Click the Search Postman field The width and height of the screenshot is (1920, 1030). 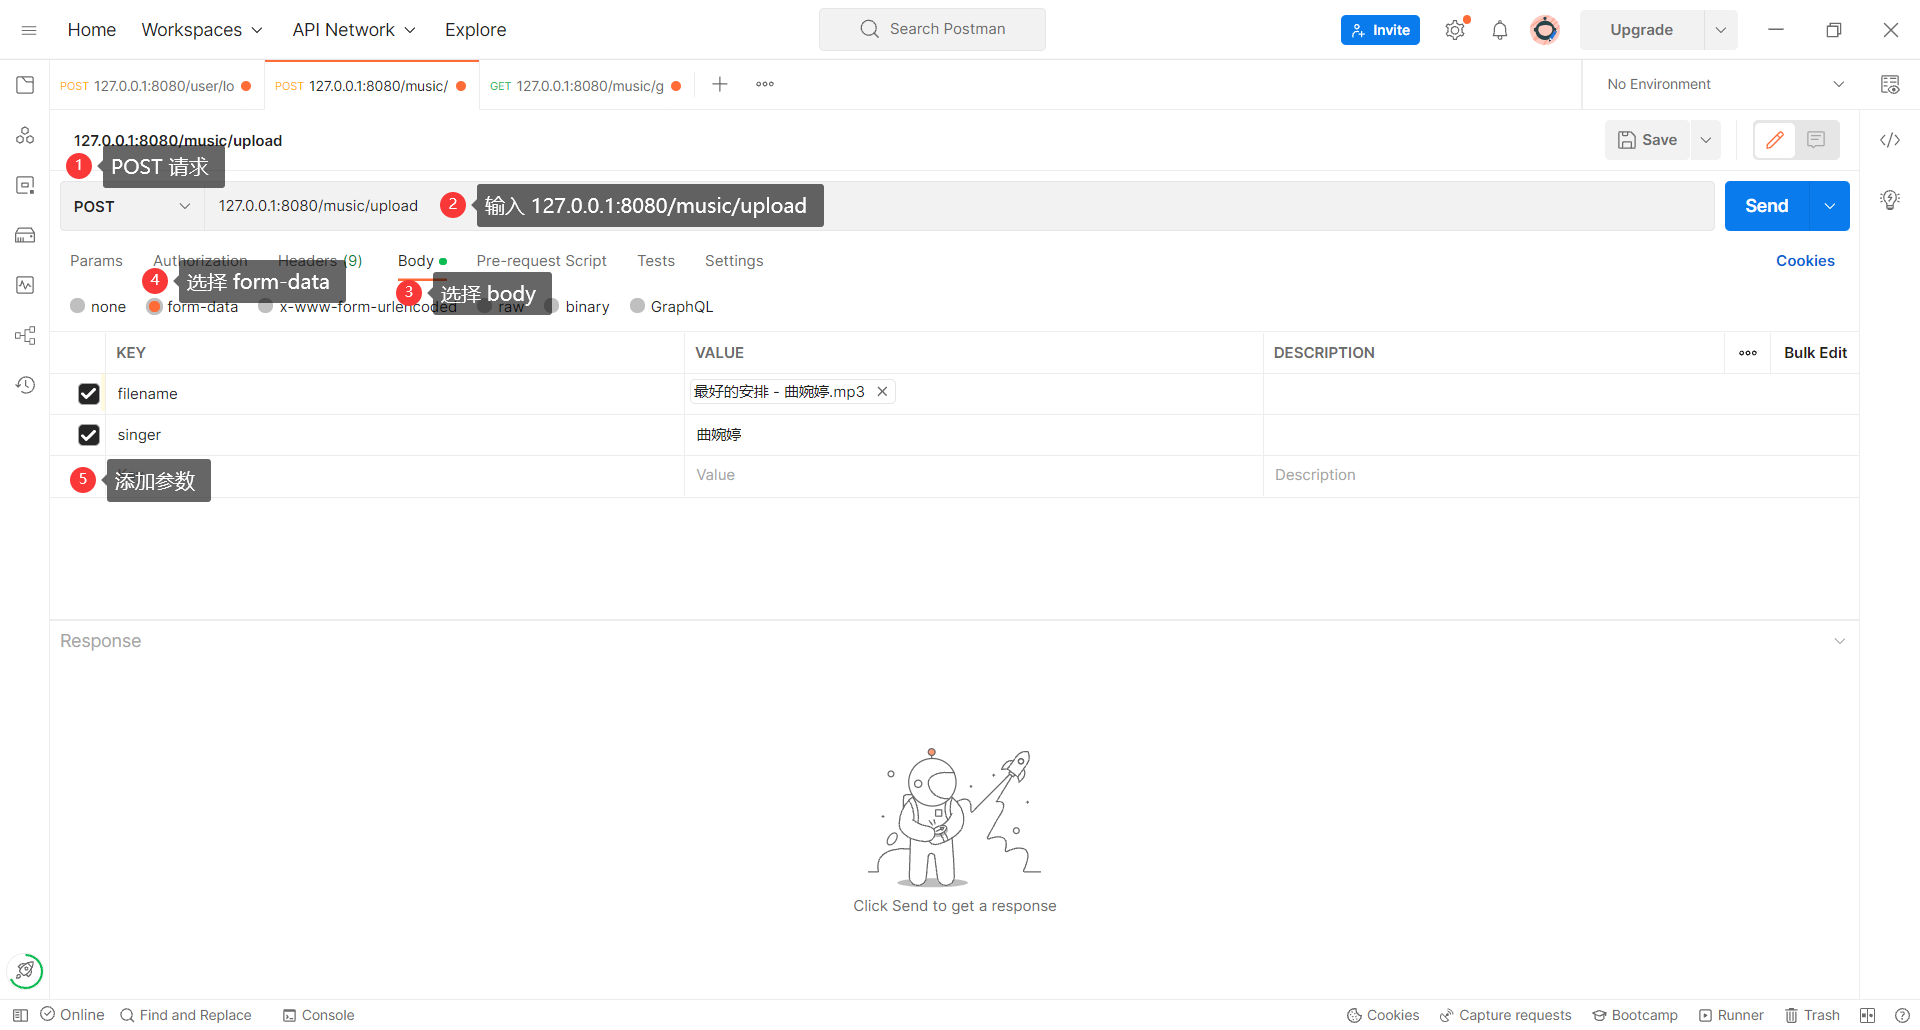[x=932, y=29]
